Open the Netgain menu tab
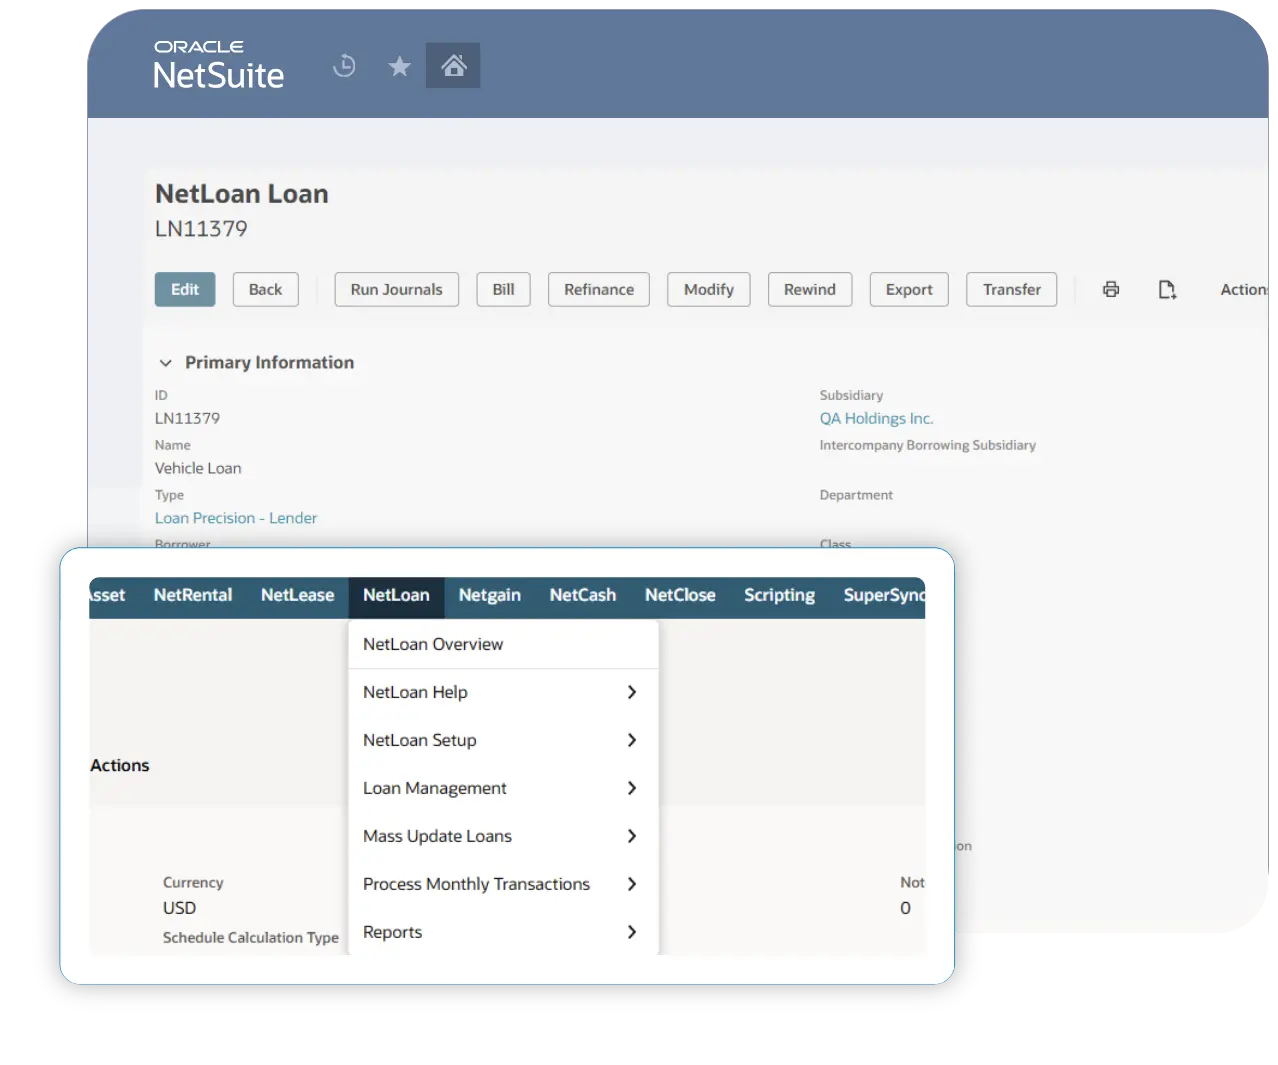The width and height of the screenshot is (1278, 1065). point(490,595)
